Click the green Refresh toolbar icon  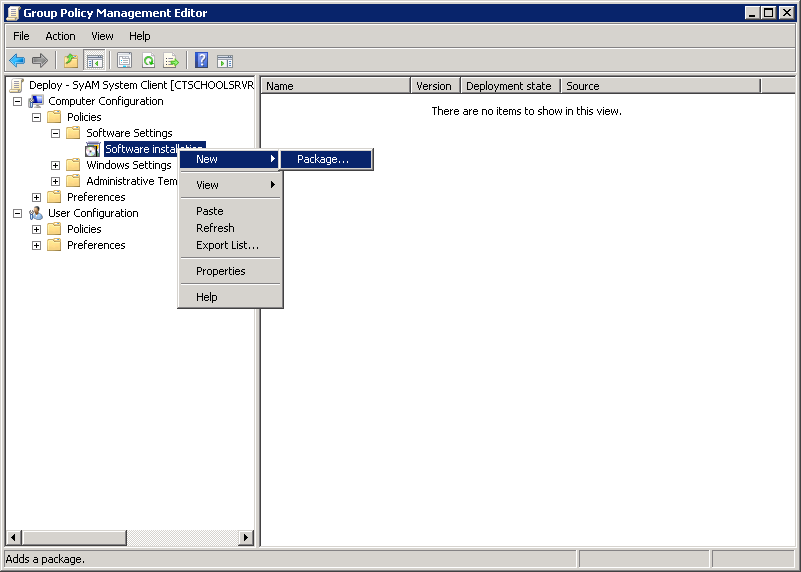148,61
